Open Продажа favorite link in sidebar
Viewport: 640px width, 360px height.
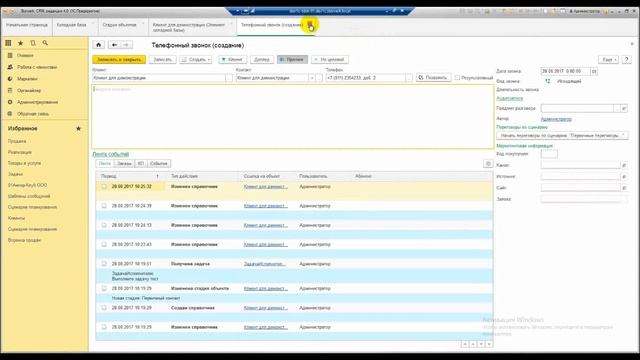[x=17, y=141]
